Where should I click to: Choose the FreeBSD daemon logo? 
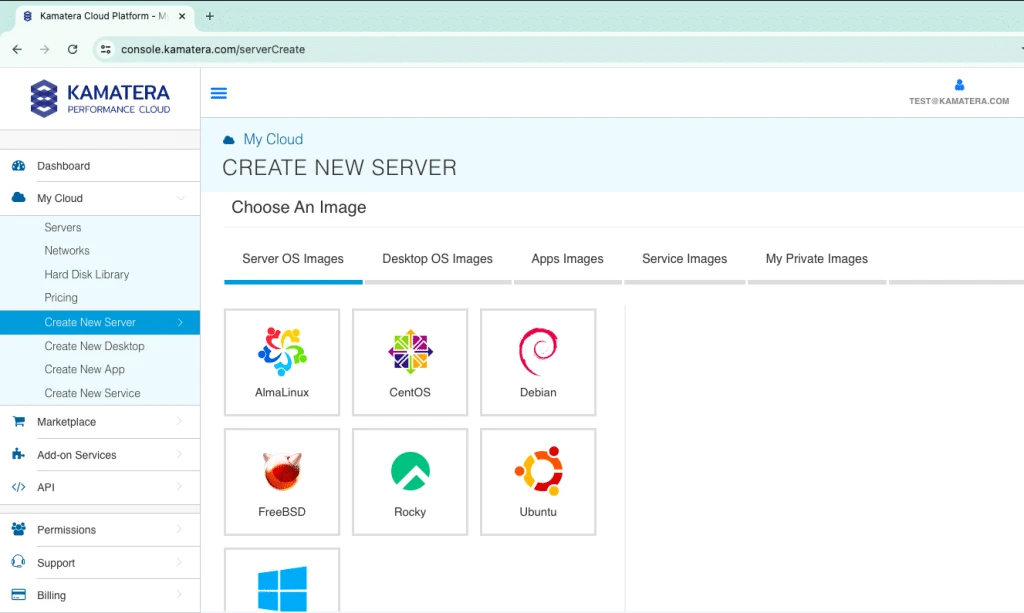tap(282, 471)
